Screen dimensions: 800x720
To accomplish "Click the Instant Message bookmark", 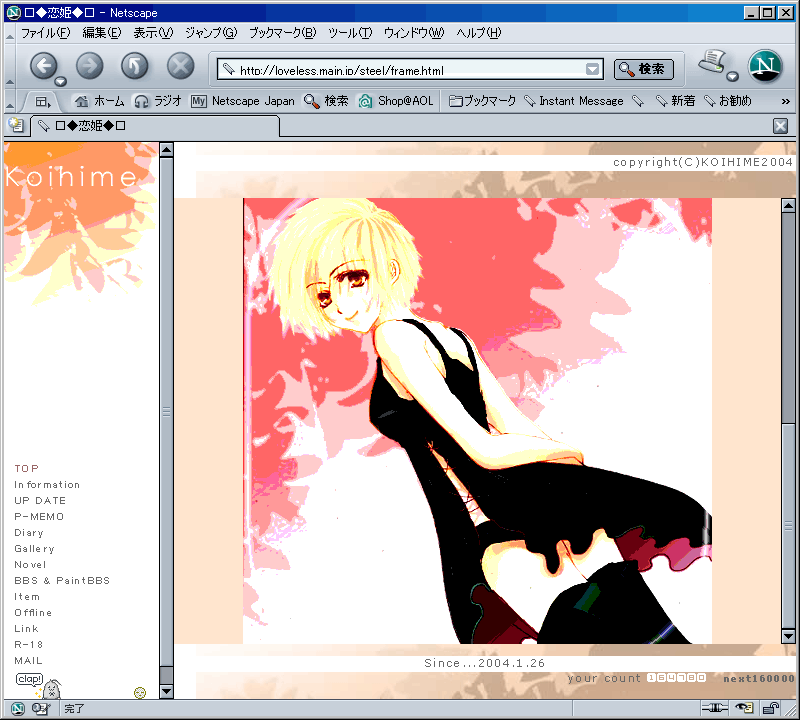I will click(574, 101).
